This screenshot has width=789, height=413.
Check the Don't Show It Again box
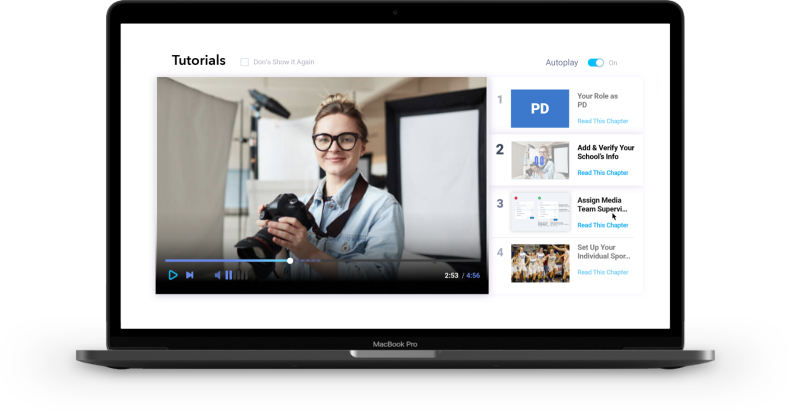point(245,62)
